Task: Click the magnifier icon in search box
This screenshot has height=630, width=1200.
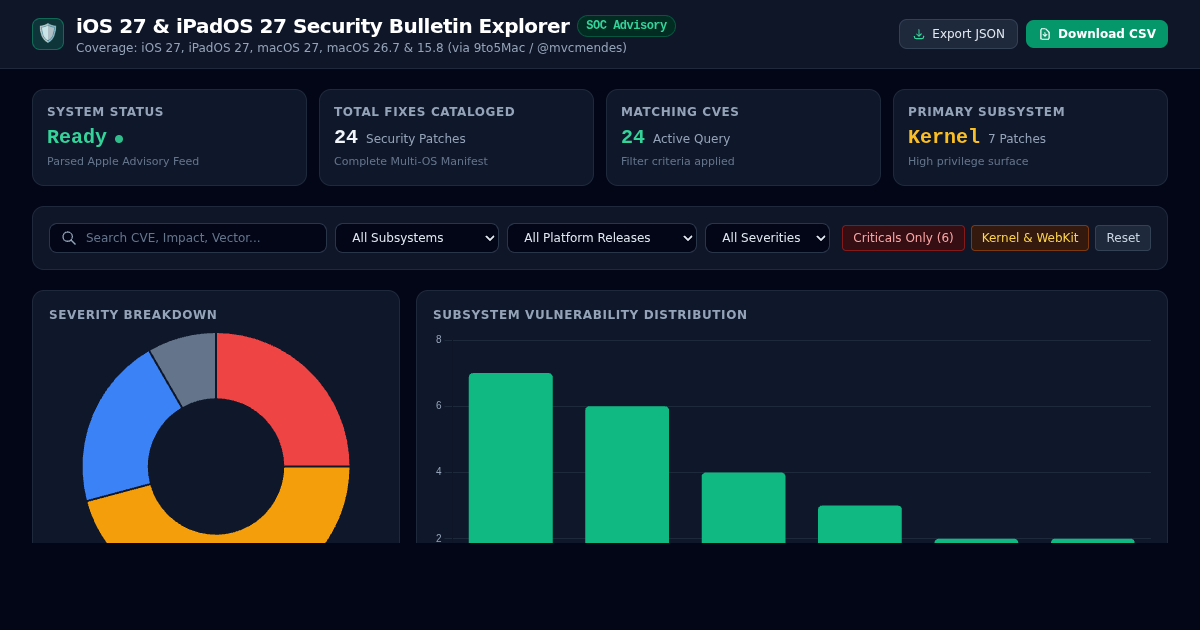Action: 69,238
